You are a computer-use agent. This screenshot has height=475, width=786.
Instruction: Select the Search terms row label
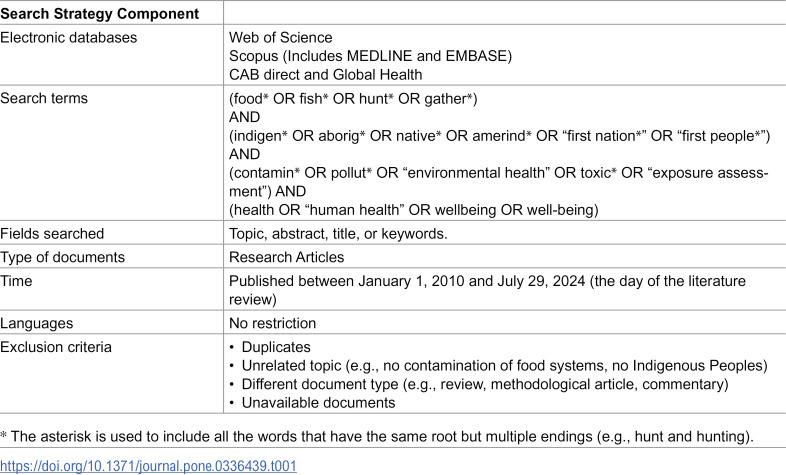pos(44,98)
